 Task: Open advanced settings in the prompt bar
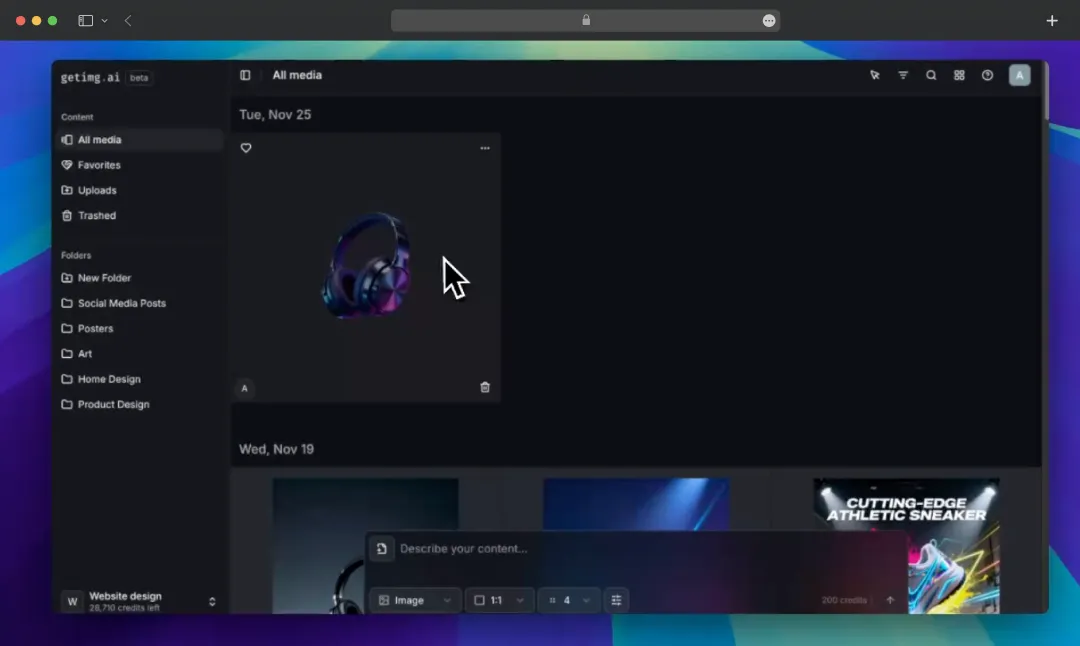617,600
